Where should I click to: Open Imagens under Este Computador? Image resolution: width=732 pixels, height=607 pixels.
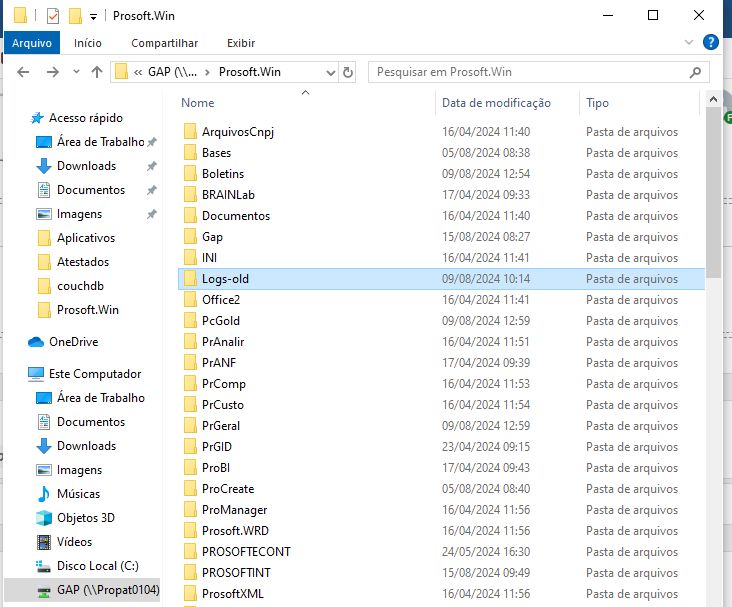pos(79,470)
